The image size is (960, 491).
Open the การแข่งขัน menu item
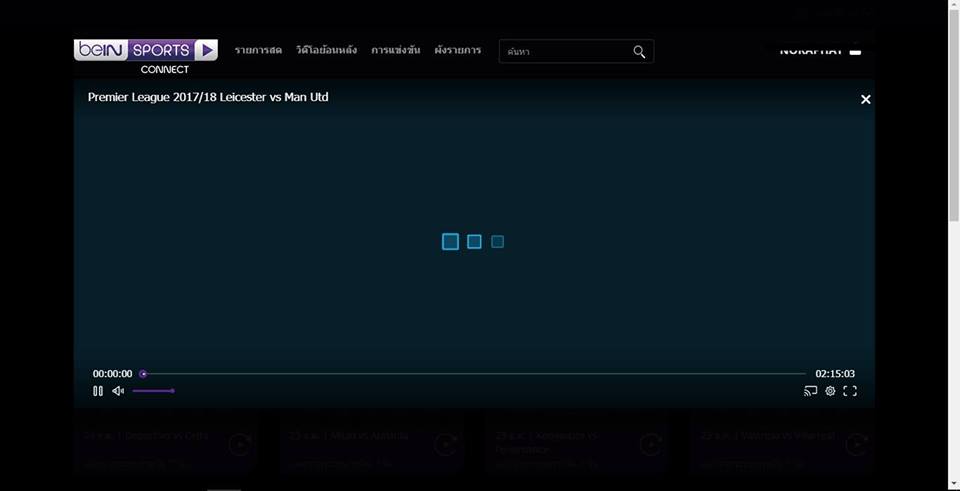(x=396, y=50)
